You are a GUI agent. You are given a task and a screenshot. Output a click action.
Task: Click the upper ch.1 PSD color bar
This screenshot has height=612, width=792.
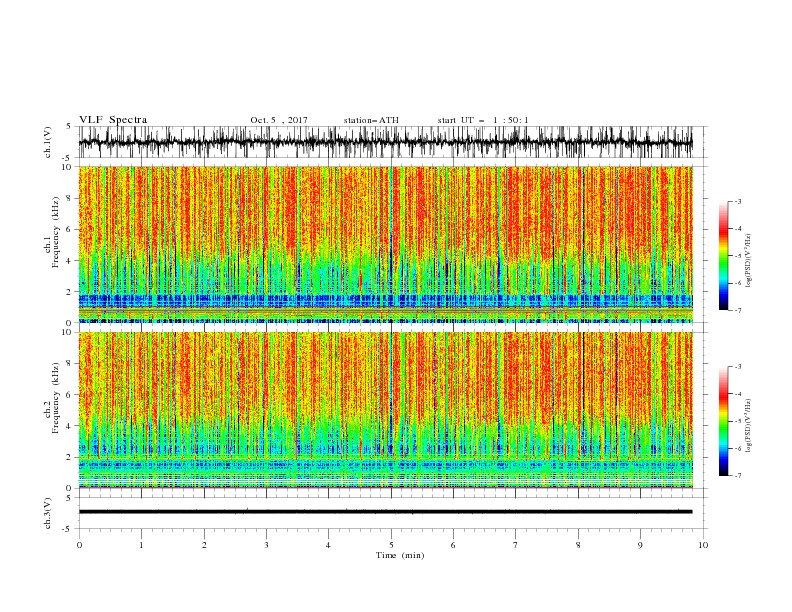723,256
